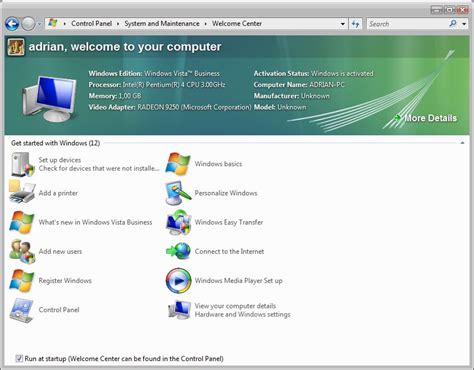Select System and Maintenance in the breadcrumb
The width and height of the screenshot is (474, 370).
point(162,24)
